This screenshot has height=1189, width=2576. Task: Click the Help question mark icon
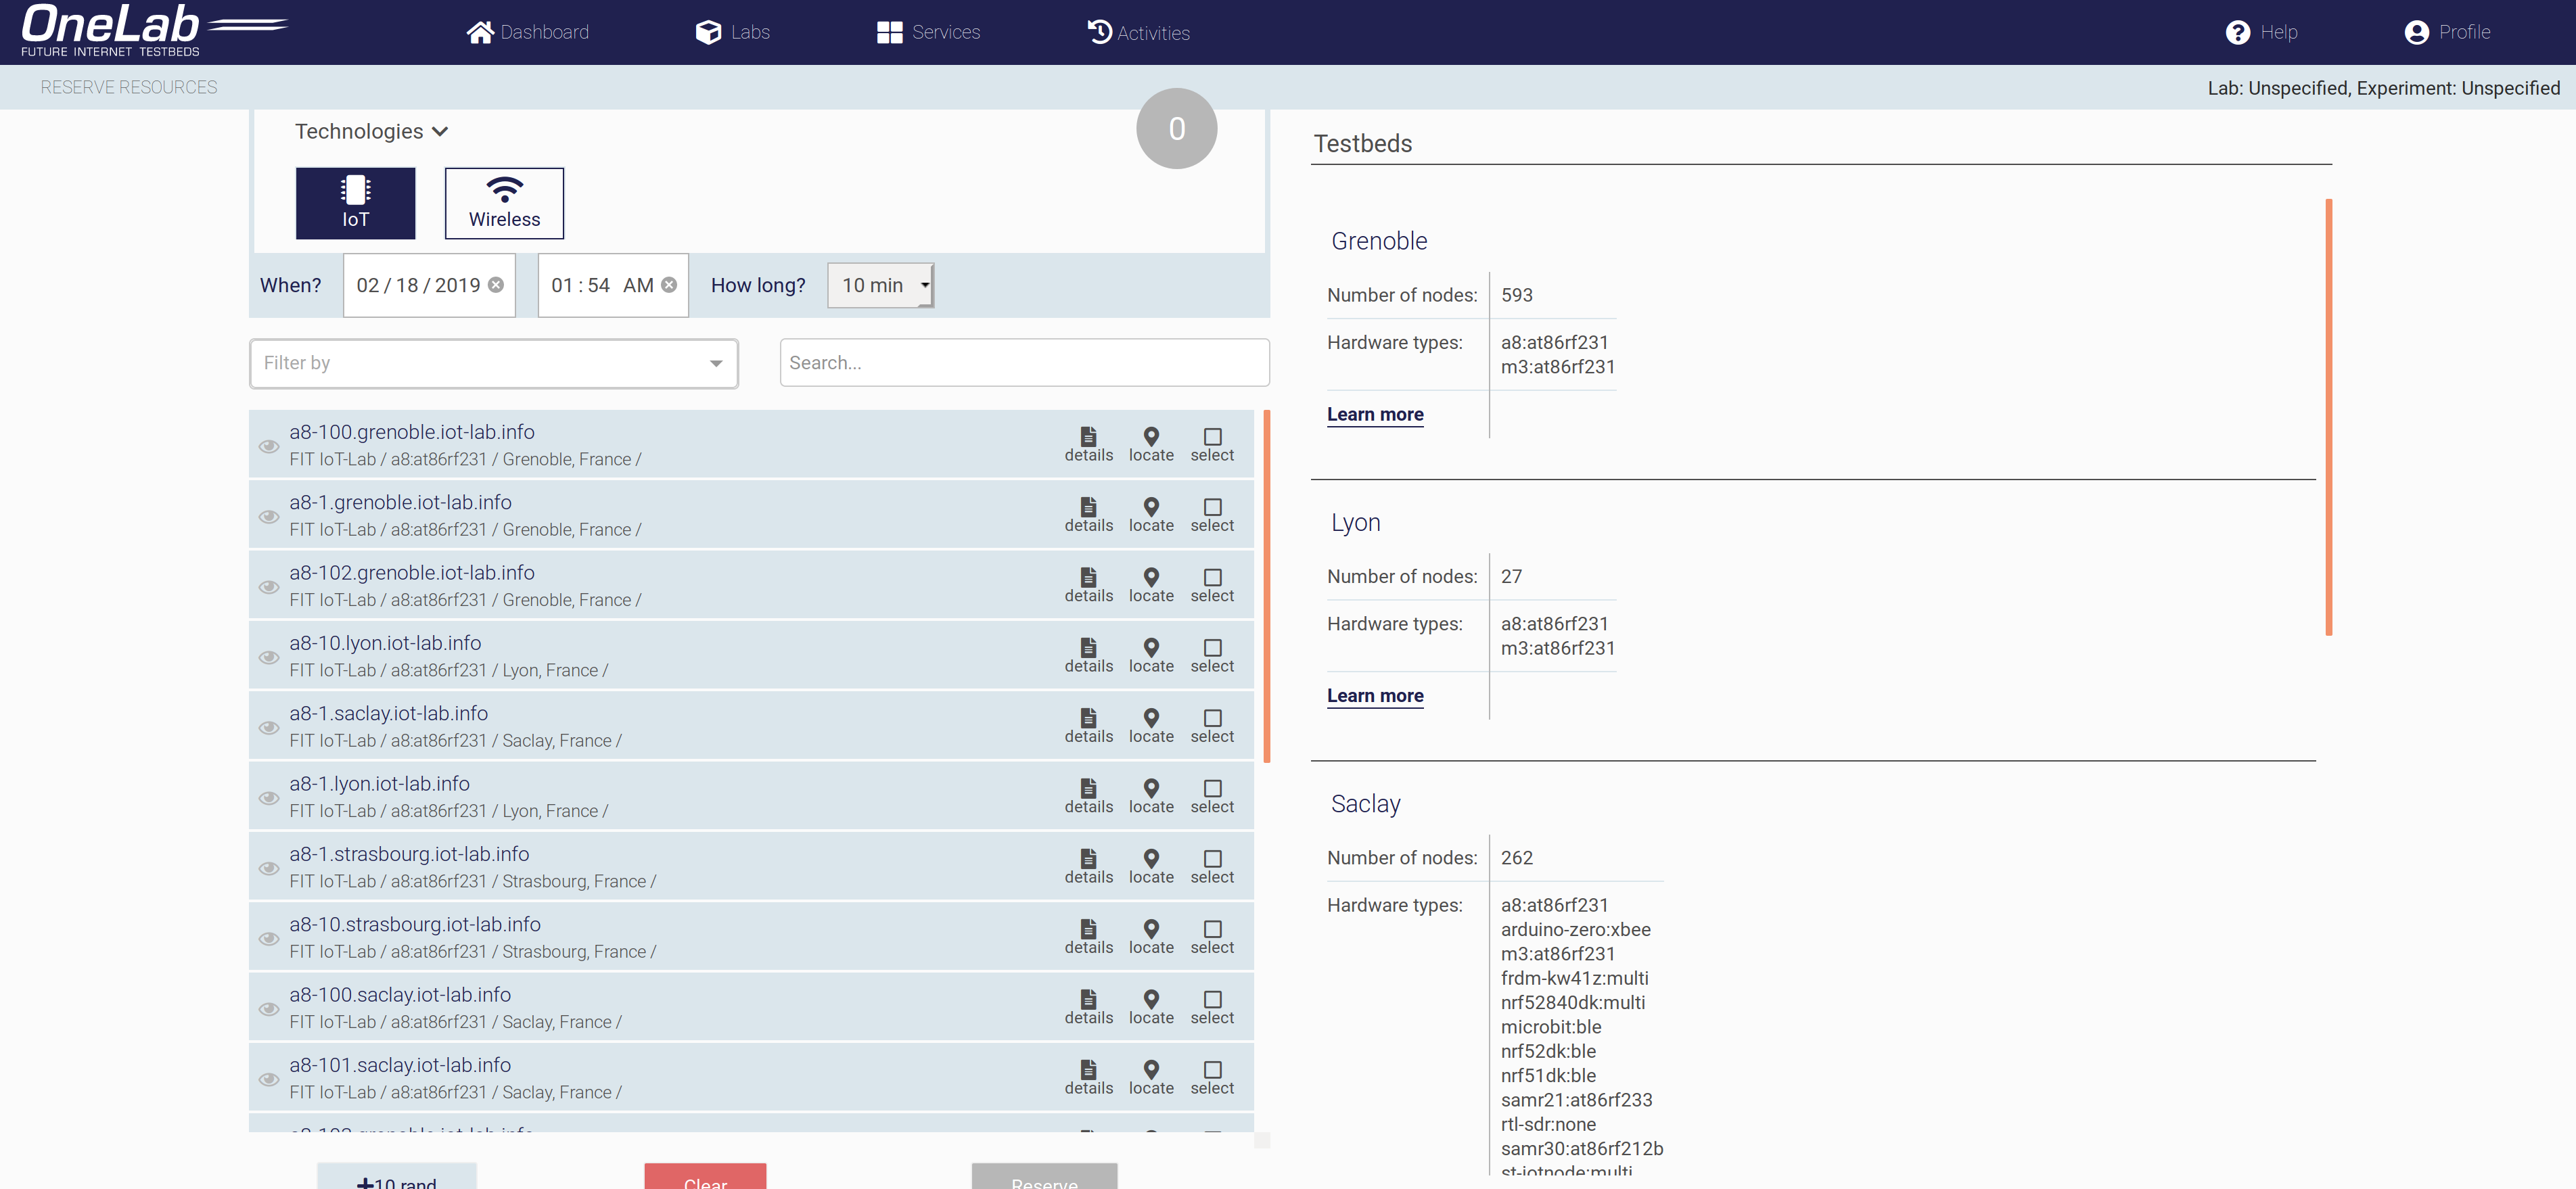click(2237, 32)
